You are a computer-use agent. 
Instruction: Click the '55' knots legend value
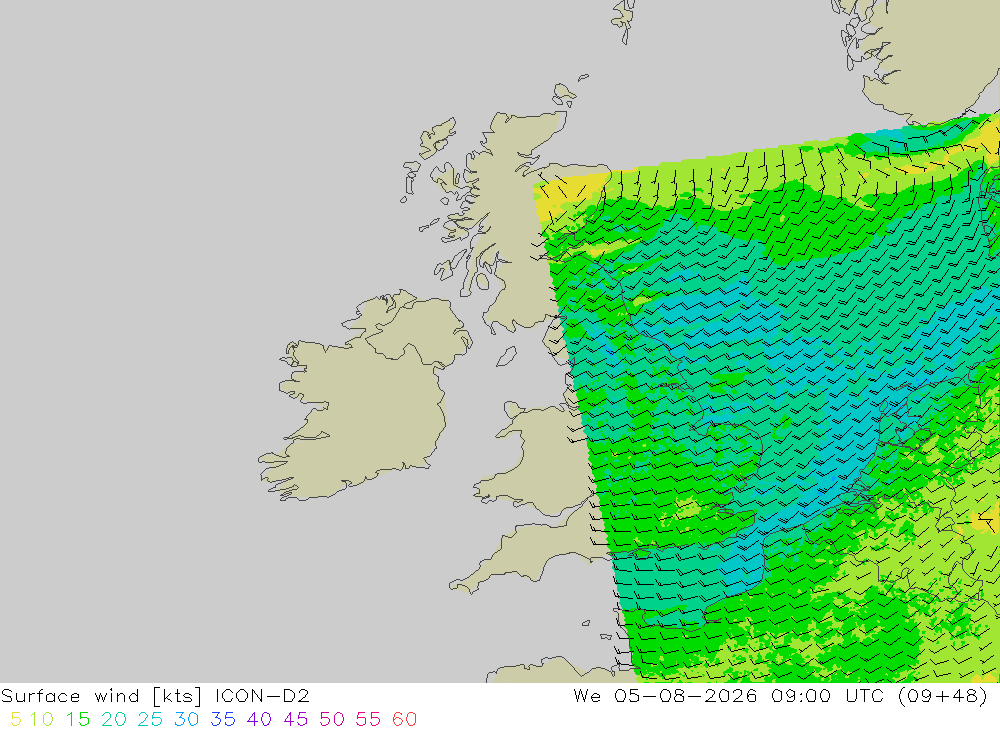coord(368,720)
